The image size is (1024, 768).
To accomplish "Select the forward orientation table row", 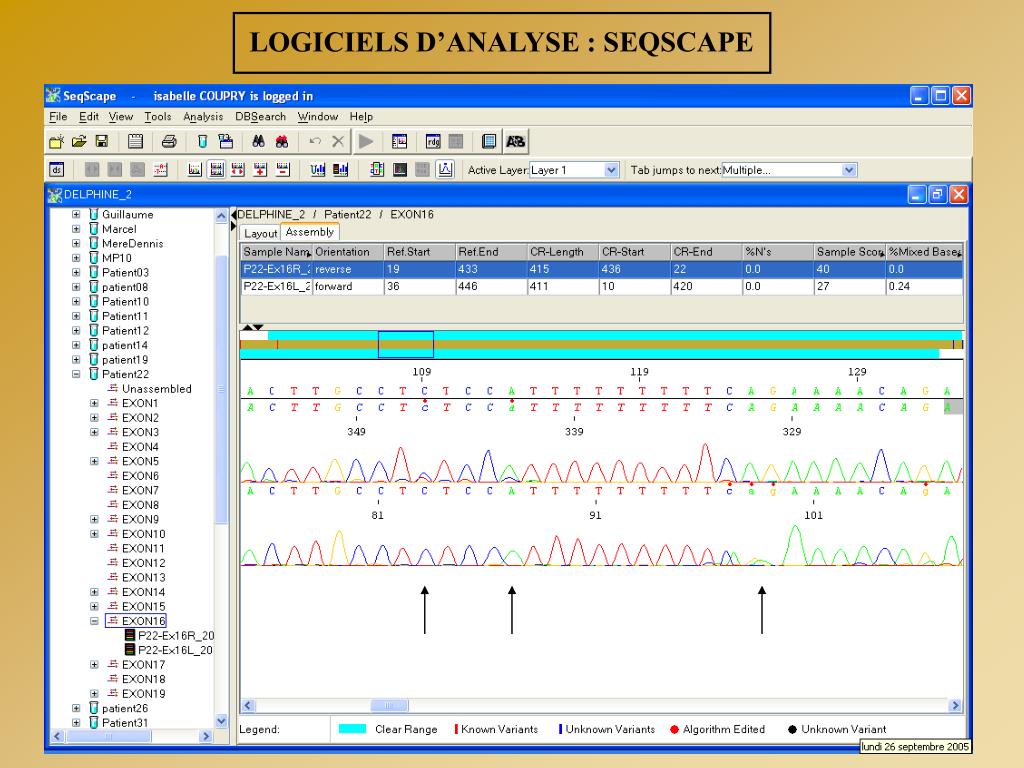I will (x=601, y=286).
